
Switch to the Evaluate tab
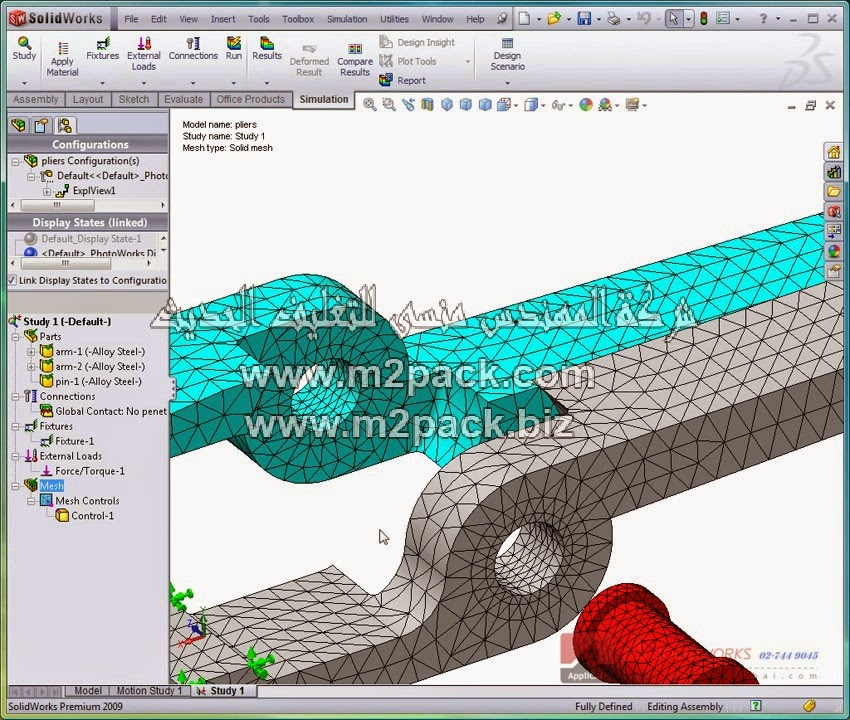[183, 99]
